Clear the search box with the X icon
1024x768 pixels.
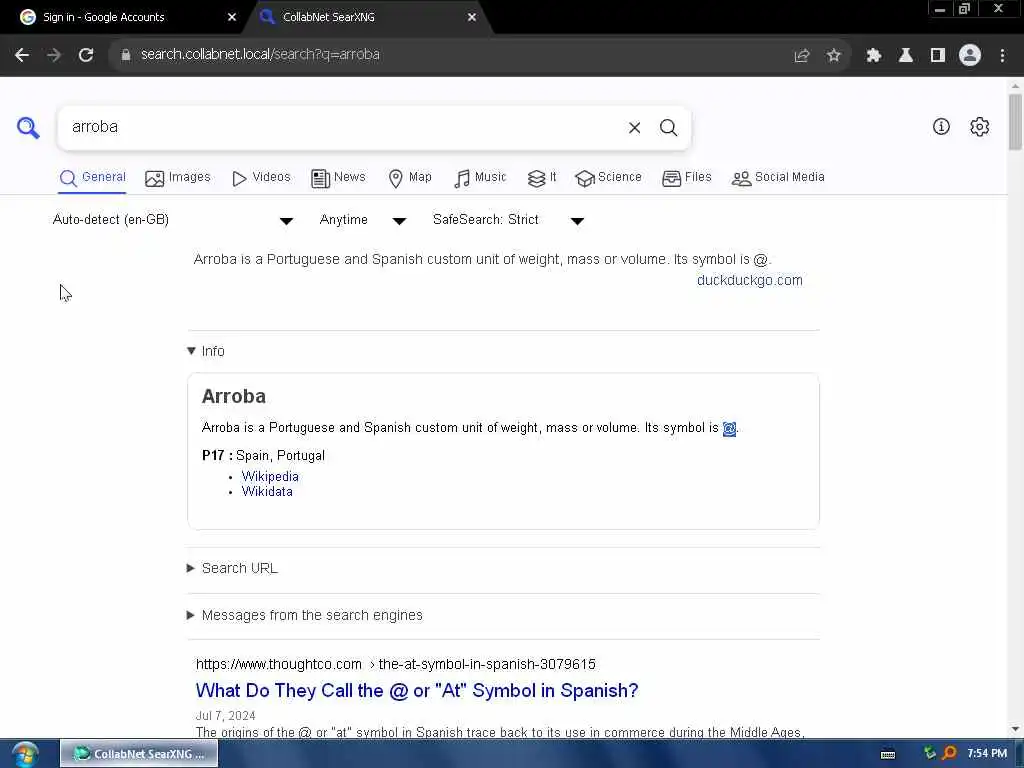(634, 127)
